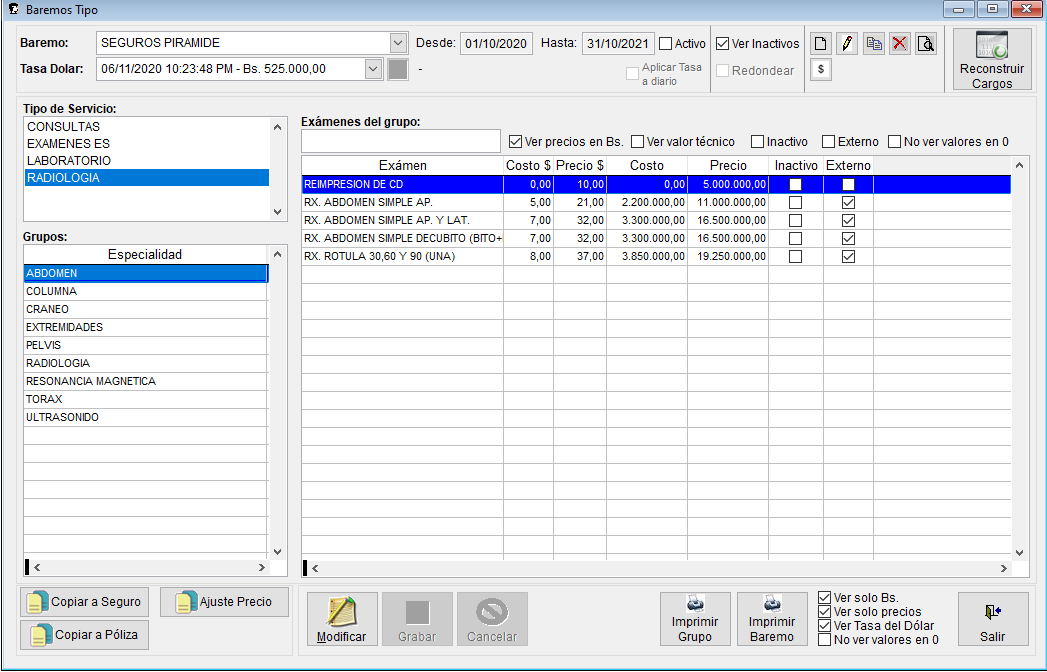1047x672 pixels.
Task: Click Reconstruir Cargos button
Action: tap(992, 59)
